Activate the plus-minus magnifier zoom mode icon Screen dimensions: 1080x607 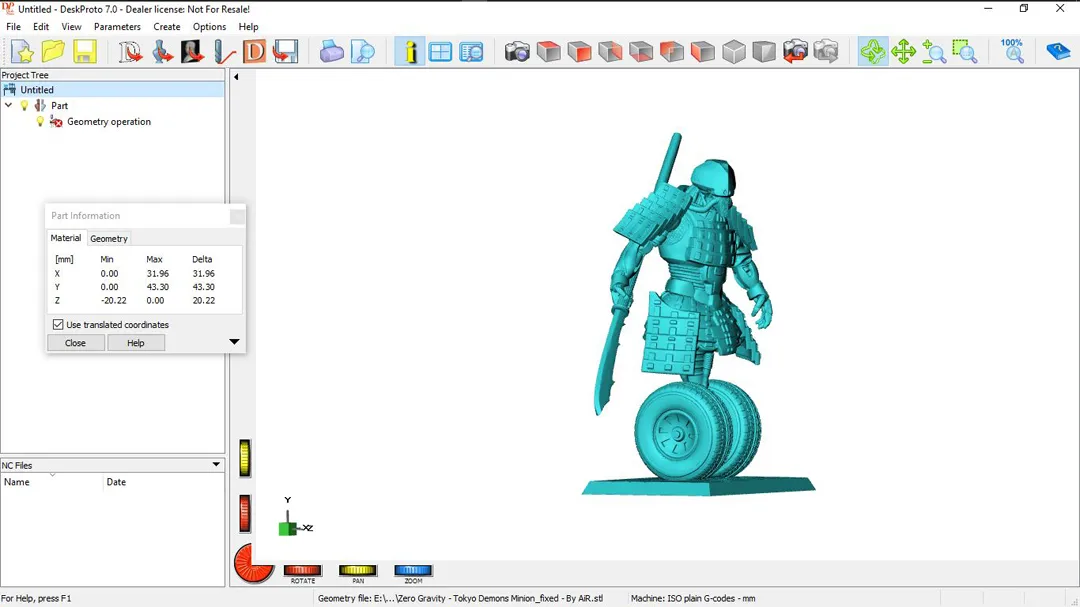point(934,52)
